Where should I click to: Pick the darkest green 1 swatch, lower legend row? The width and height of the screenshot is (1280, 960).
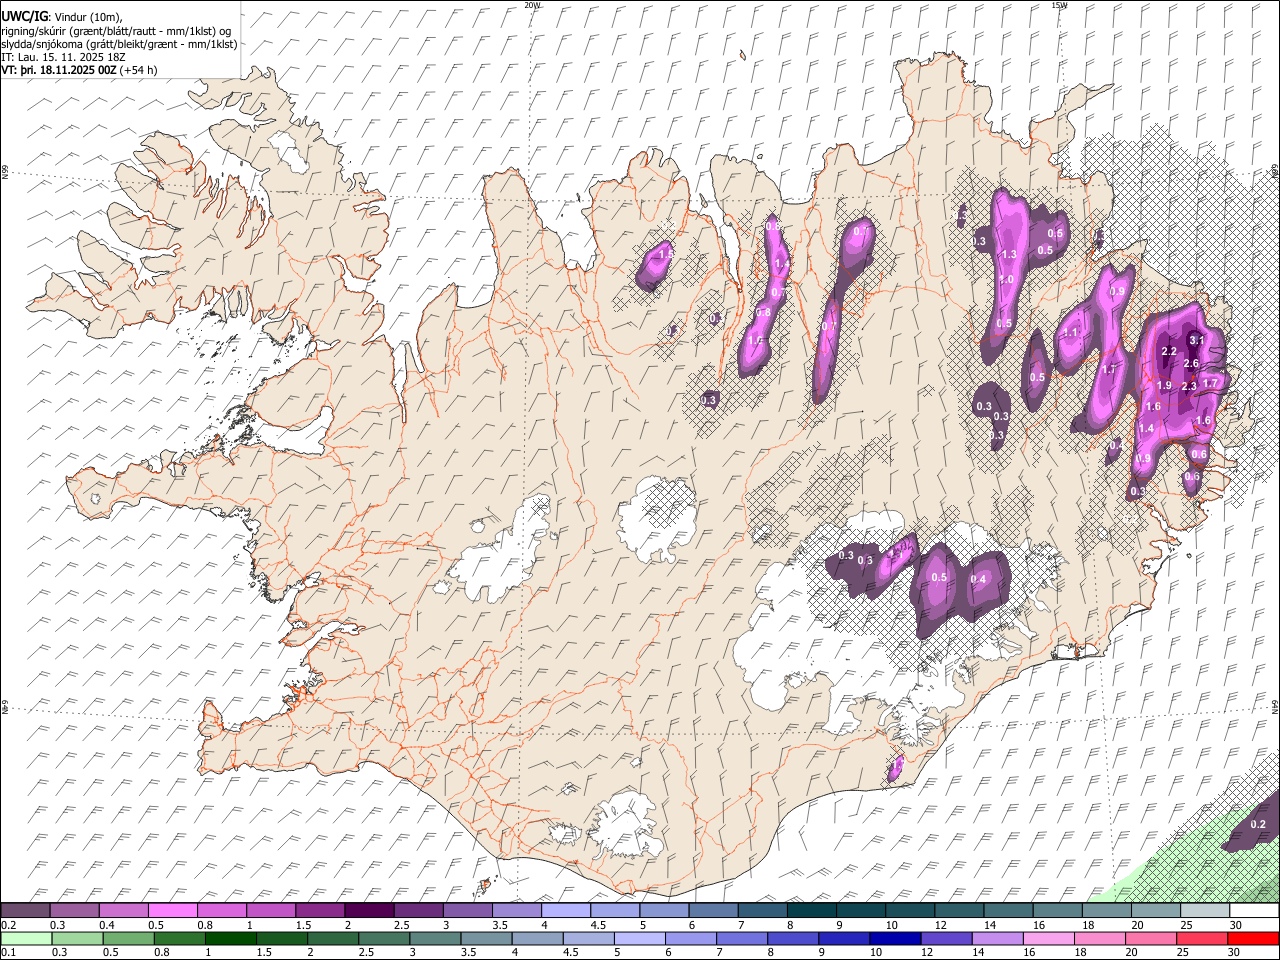point(231,938)
